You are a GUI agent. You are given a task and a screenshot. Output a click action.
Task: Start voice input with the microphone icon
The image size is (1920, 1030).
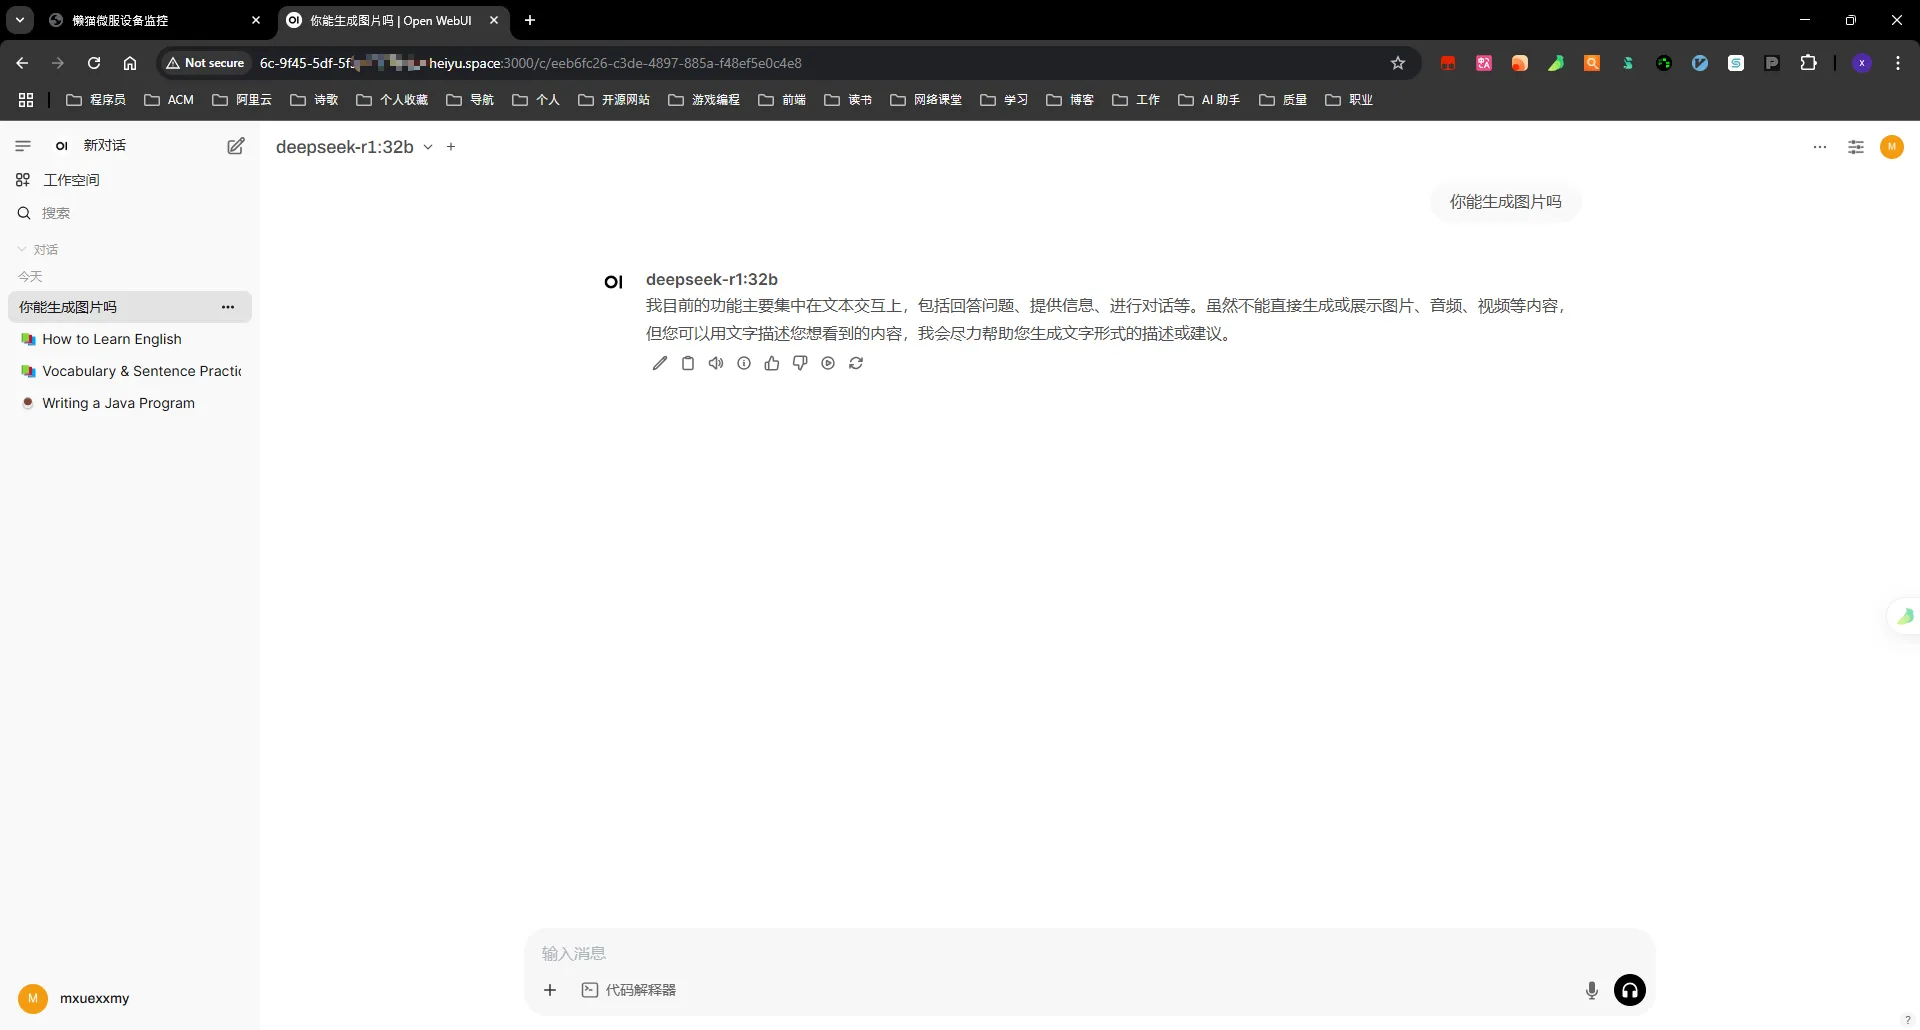(x=1592, y=990)
